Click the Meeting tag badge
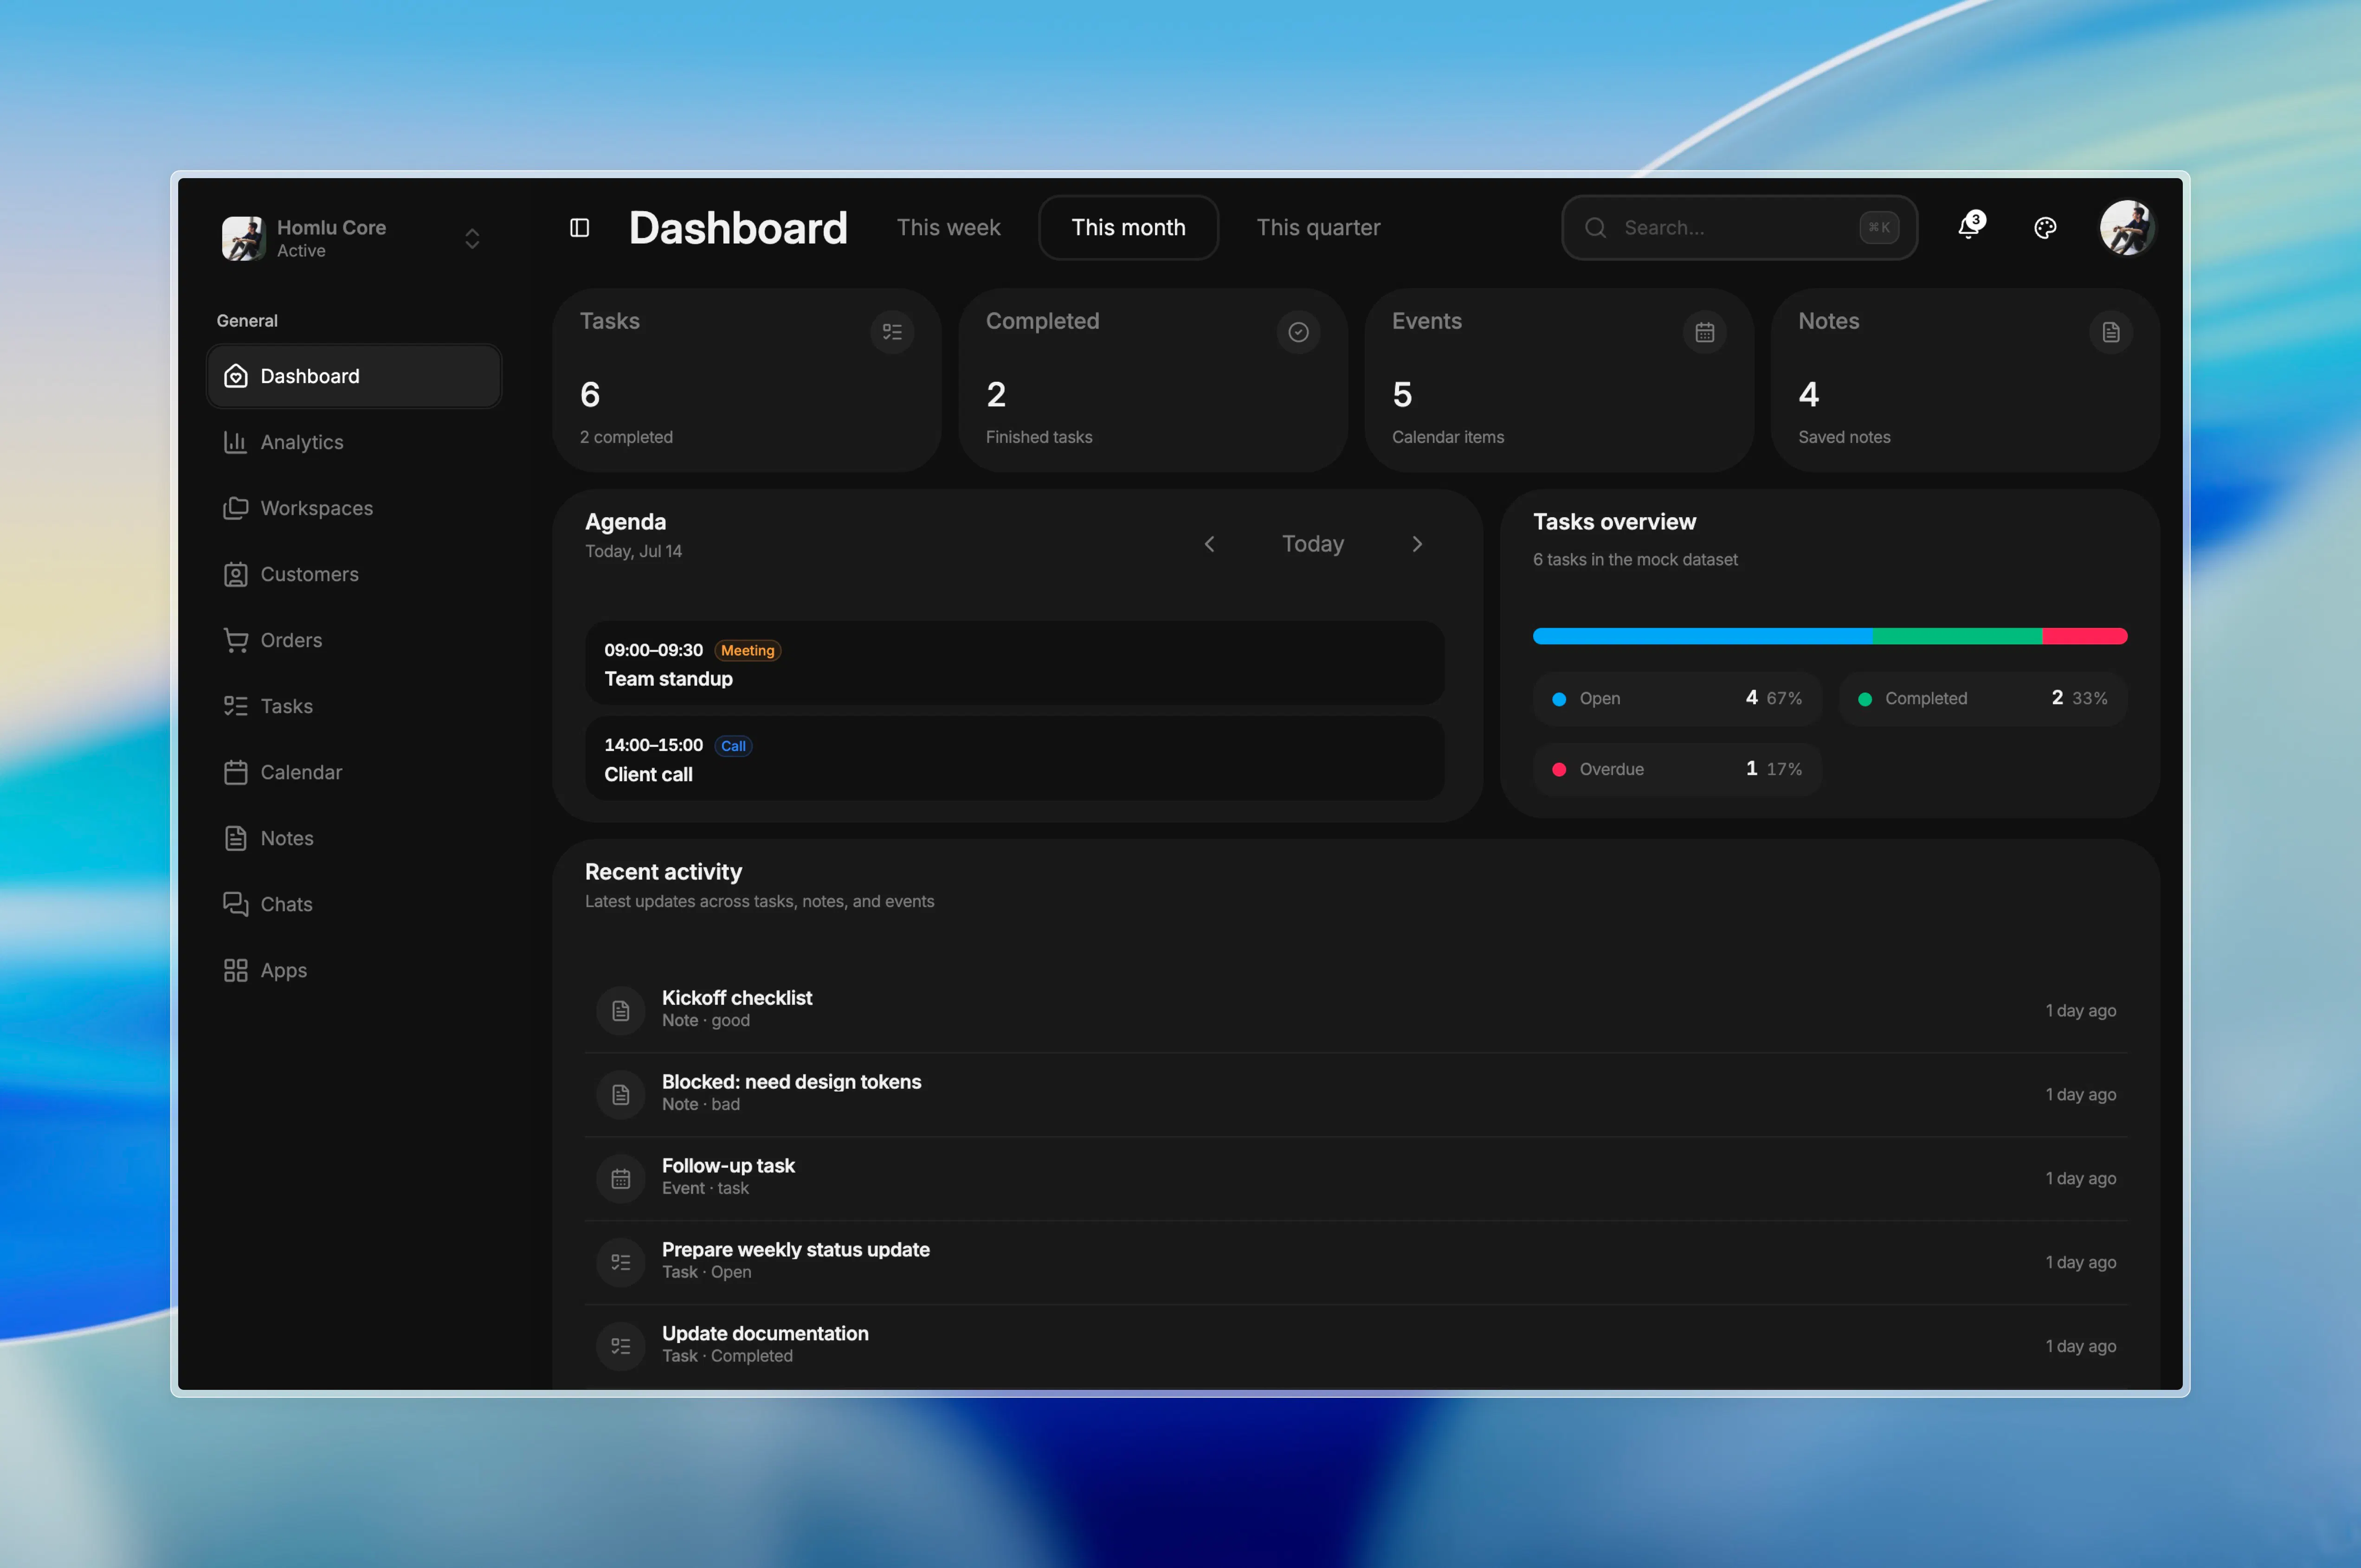2361x1568 pixels. point(747,650)
